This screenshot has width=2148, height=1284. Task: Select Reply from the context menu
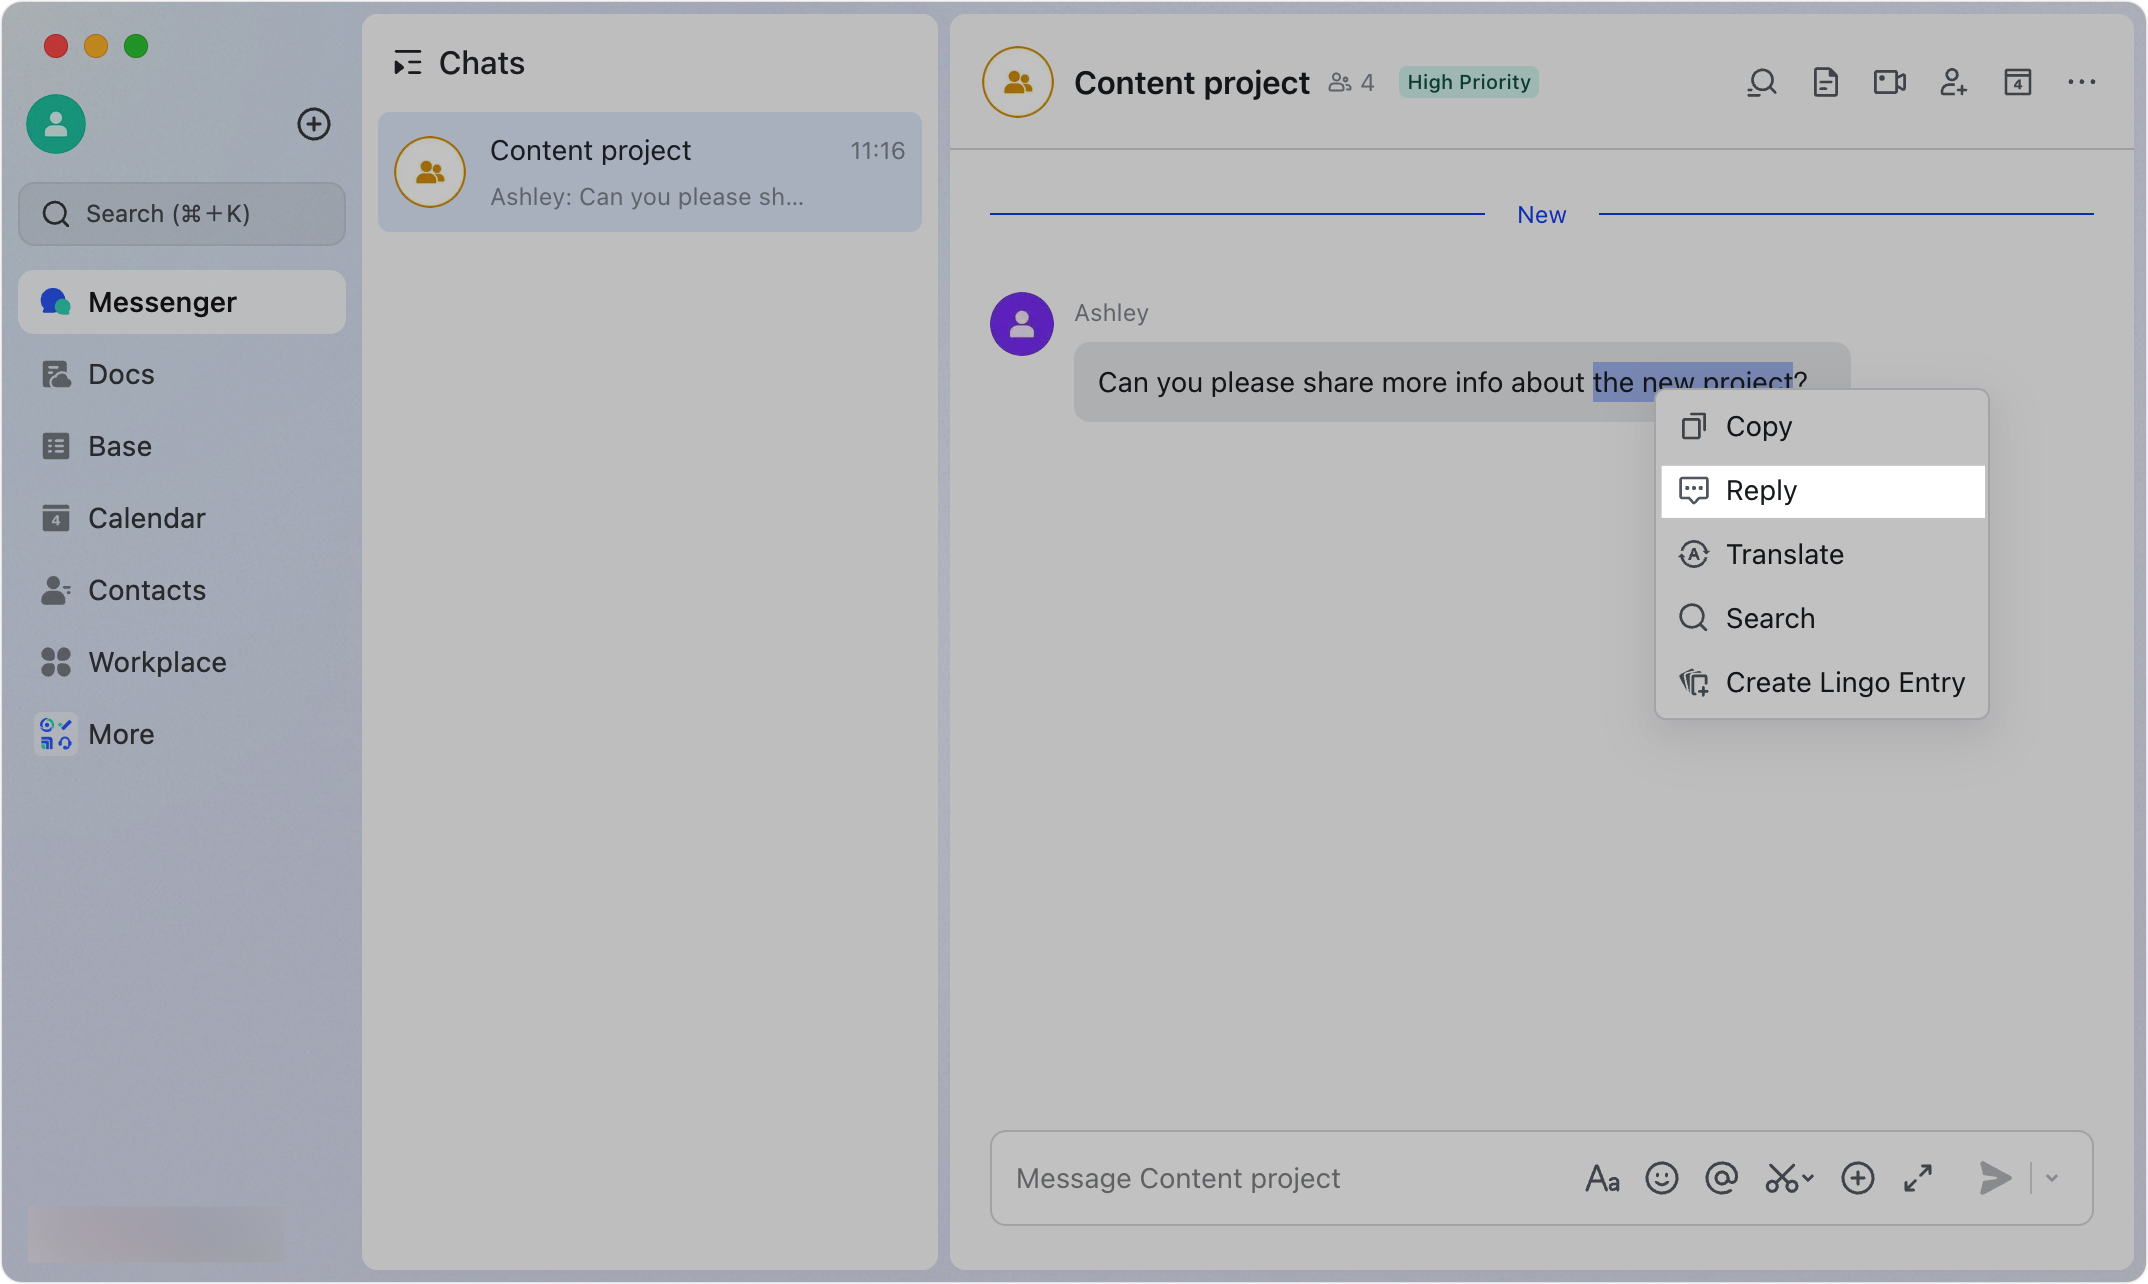pos(1760,490)
